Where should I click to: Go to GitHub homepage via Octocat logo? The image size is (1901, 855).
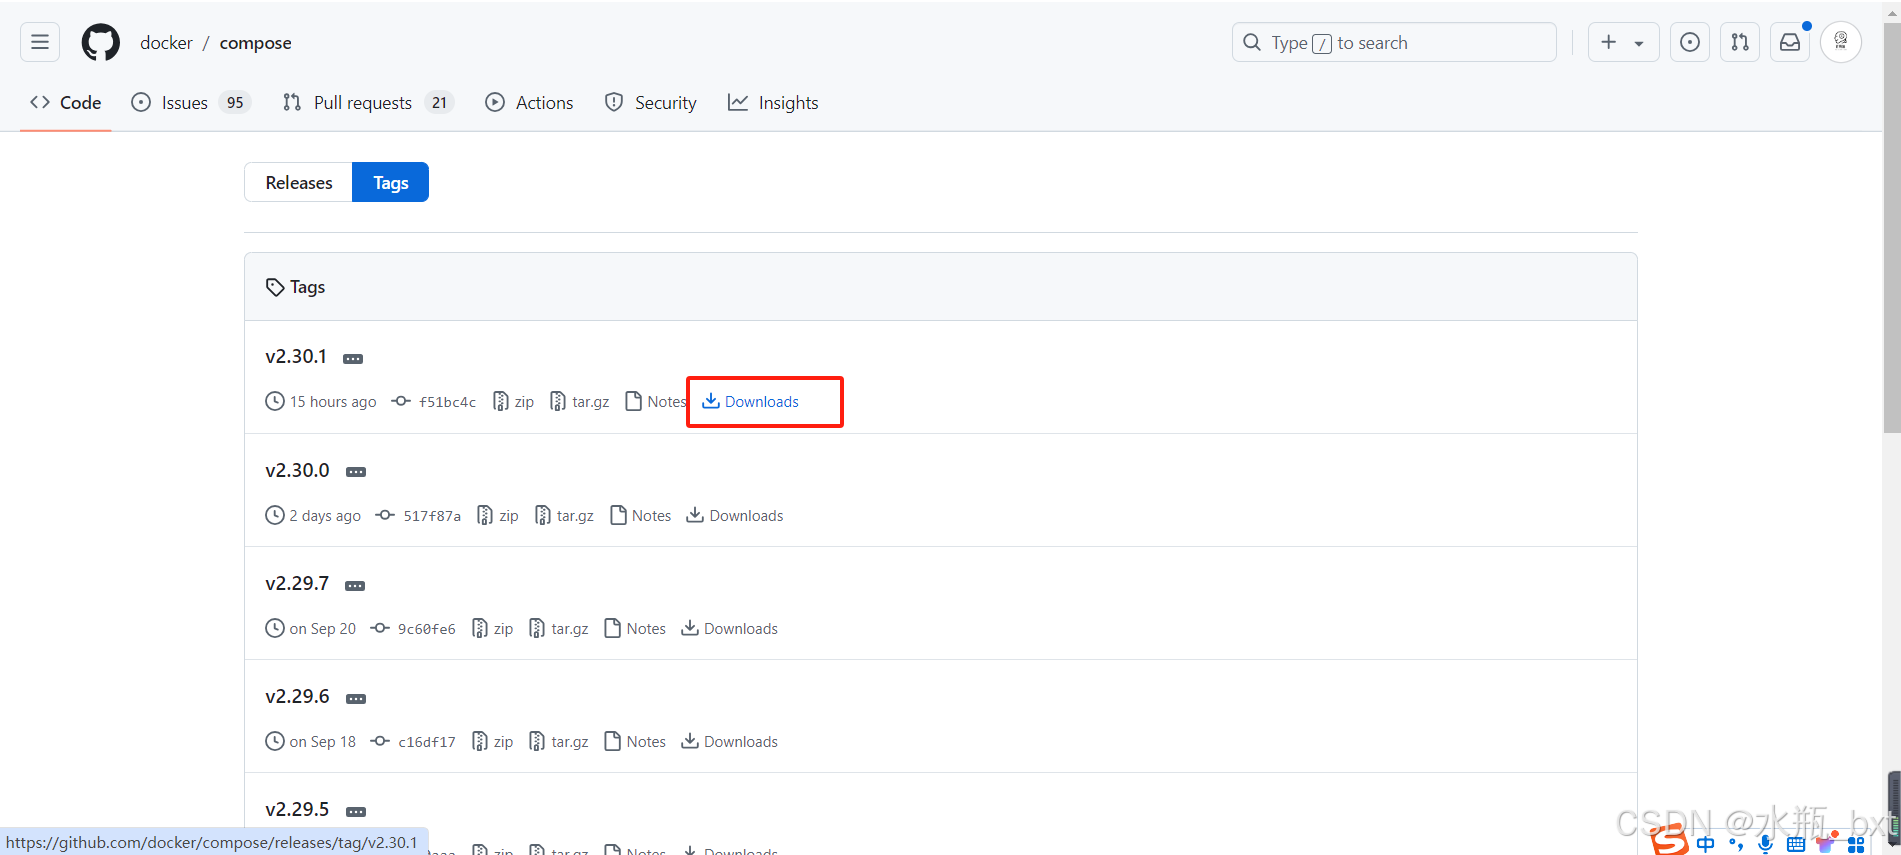100,42
